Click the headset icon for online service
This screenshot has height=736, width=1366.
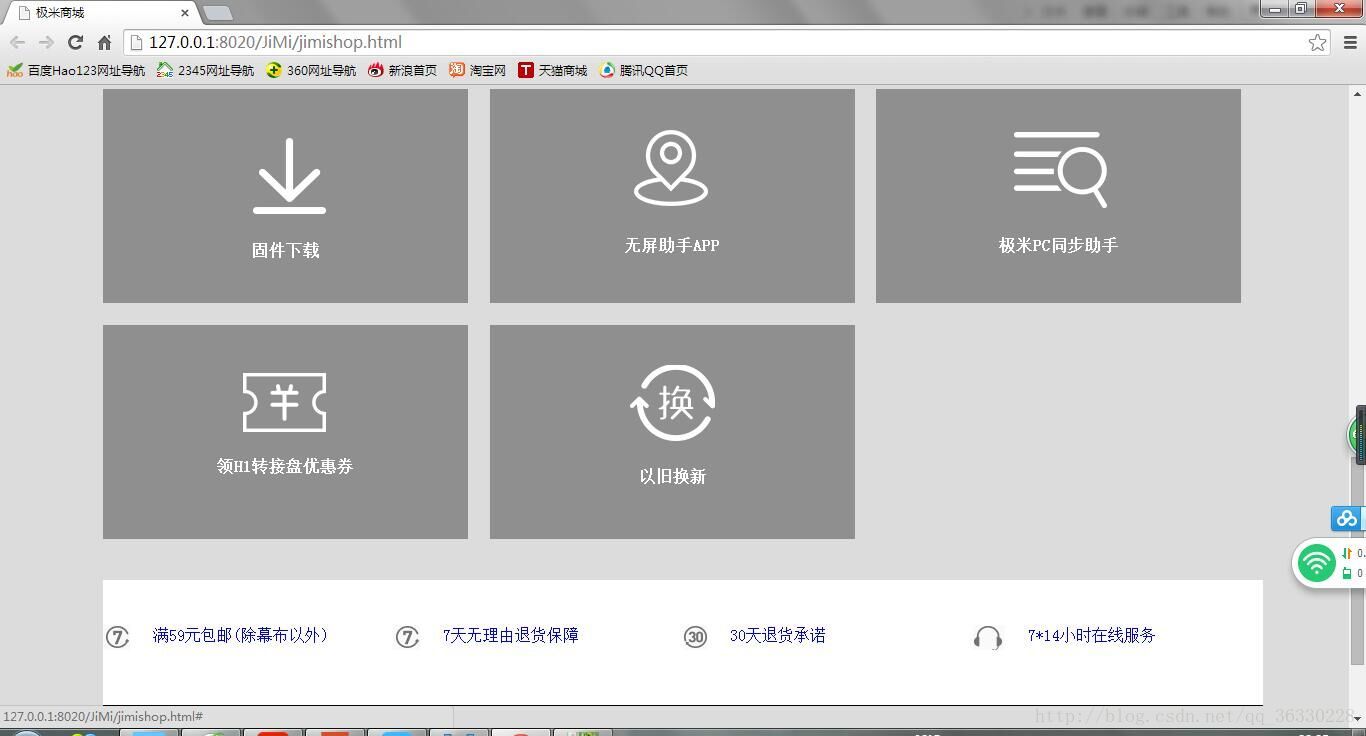click(x=987, y=638)
